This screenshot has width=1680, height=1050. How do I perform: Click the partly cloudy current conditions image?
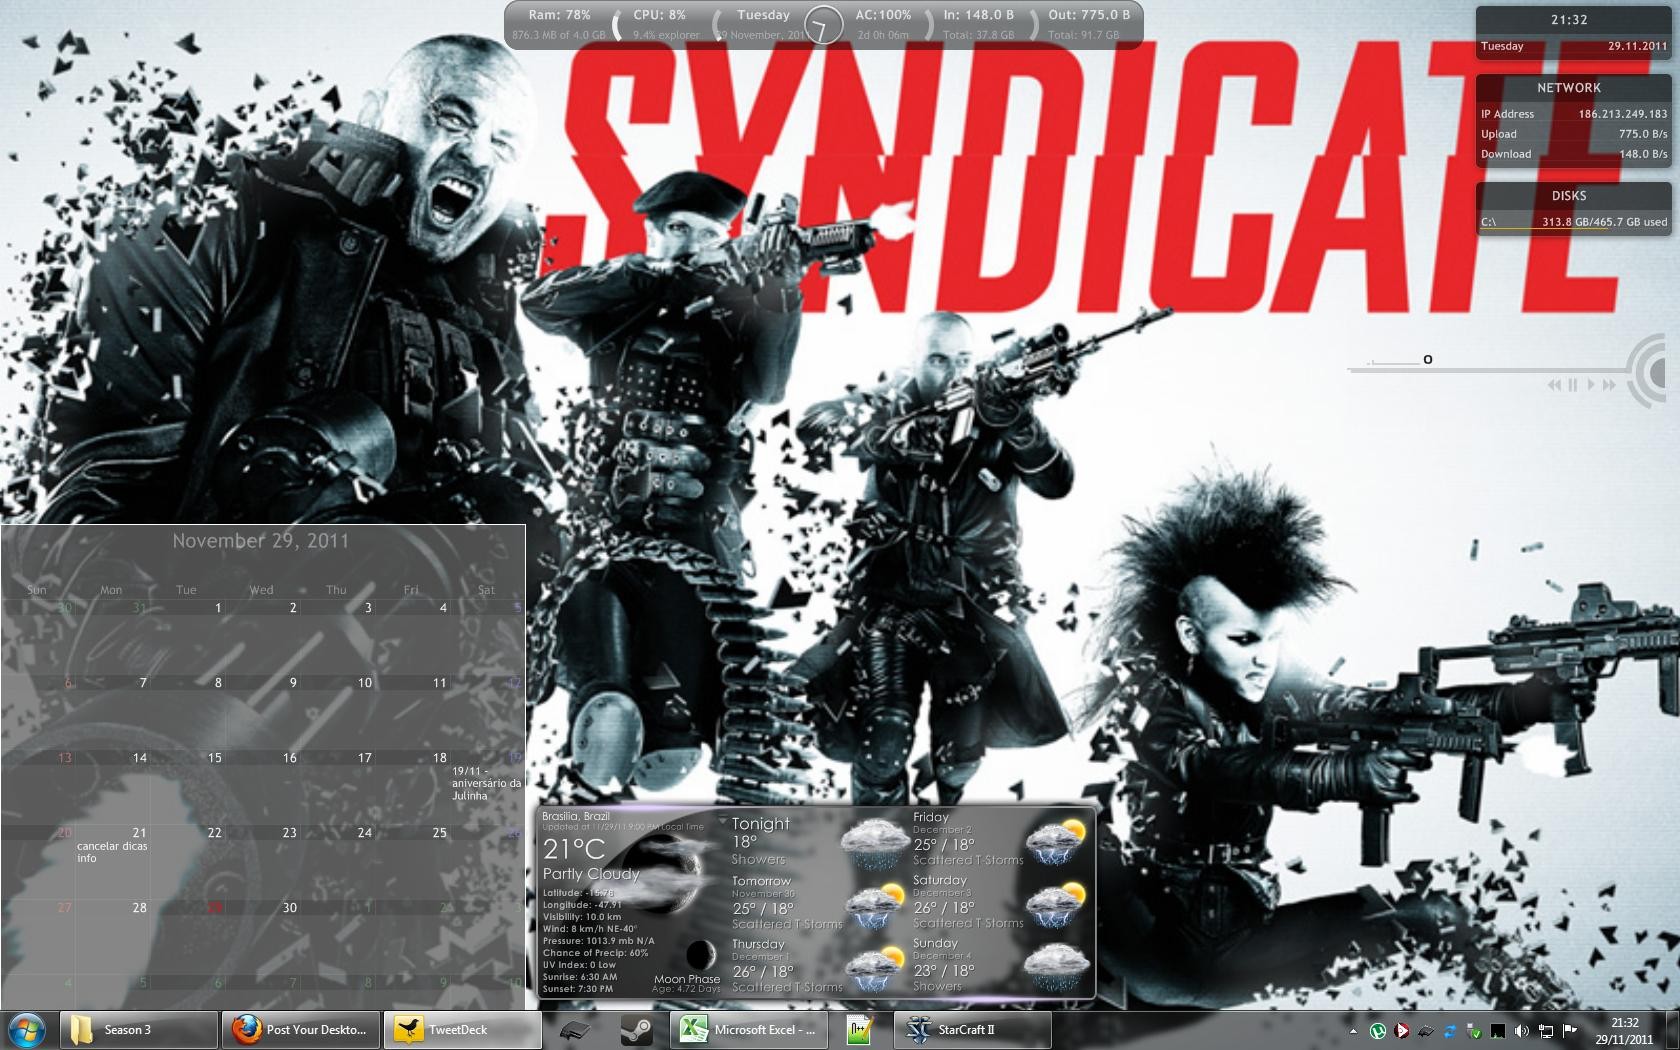pyautogui.click(x=660, y=875)
